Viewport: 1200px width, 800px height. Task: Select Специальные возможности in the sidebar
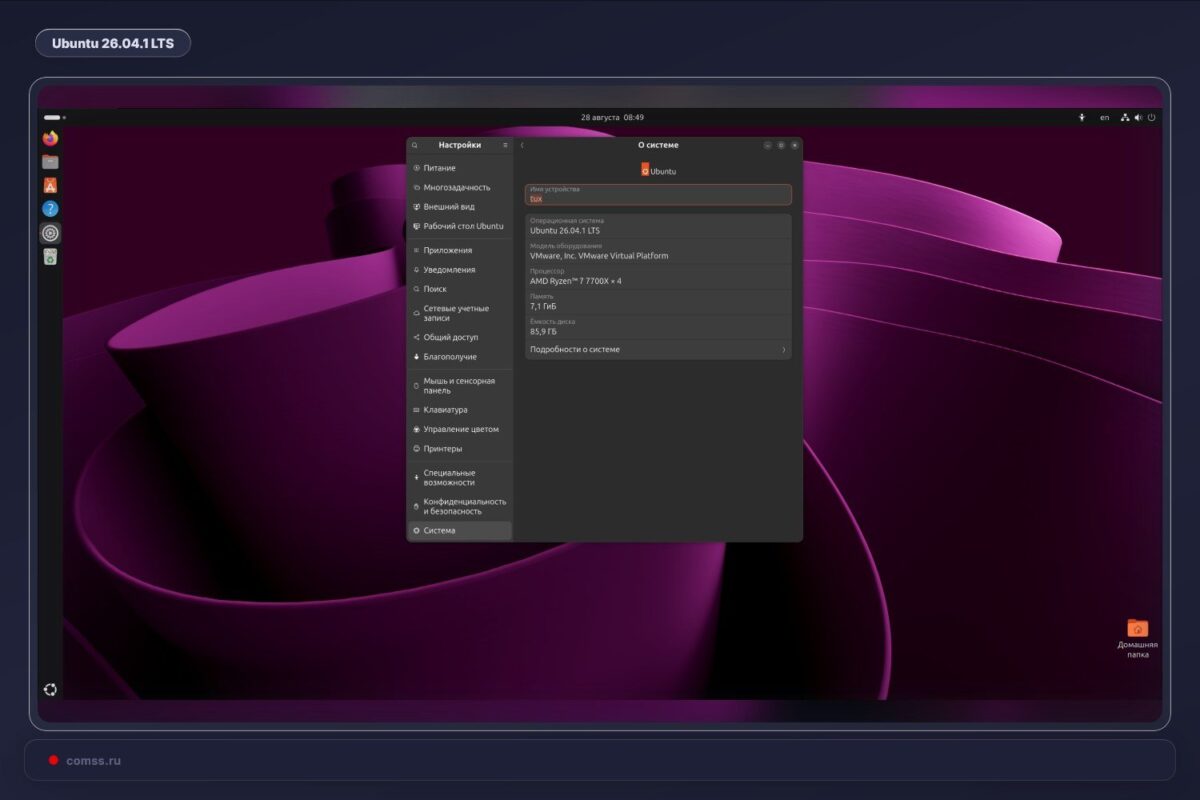(x=460, y=477)
